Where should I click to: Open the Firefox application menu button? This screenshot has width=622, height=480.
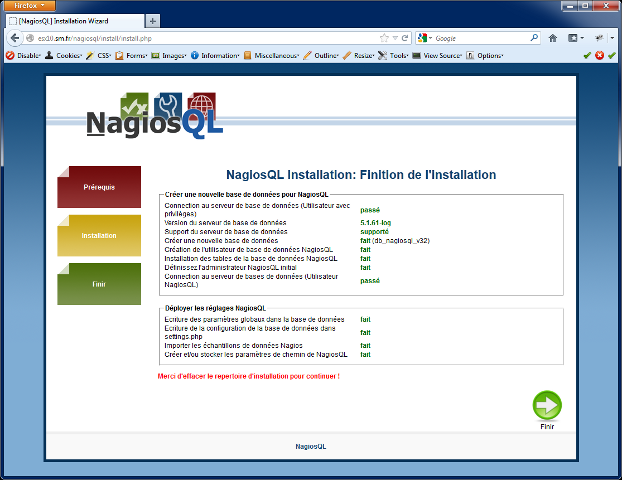[x=29, y=5]
